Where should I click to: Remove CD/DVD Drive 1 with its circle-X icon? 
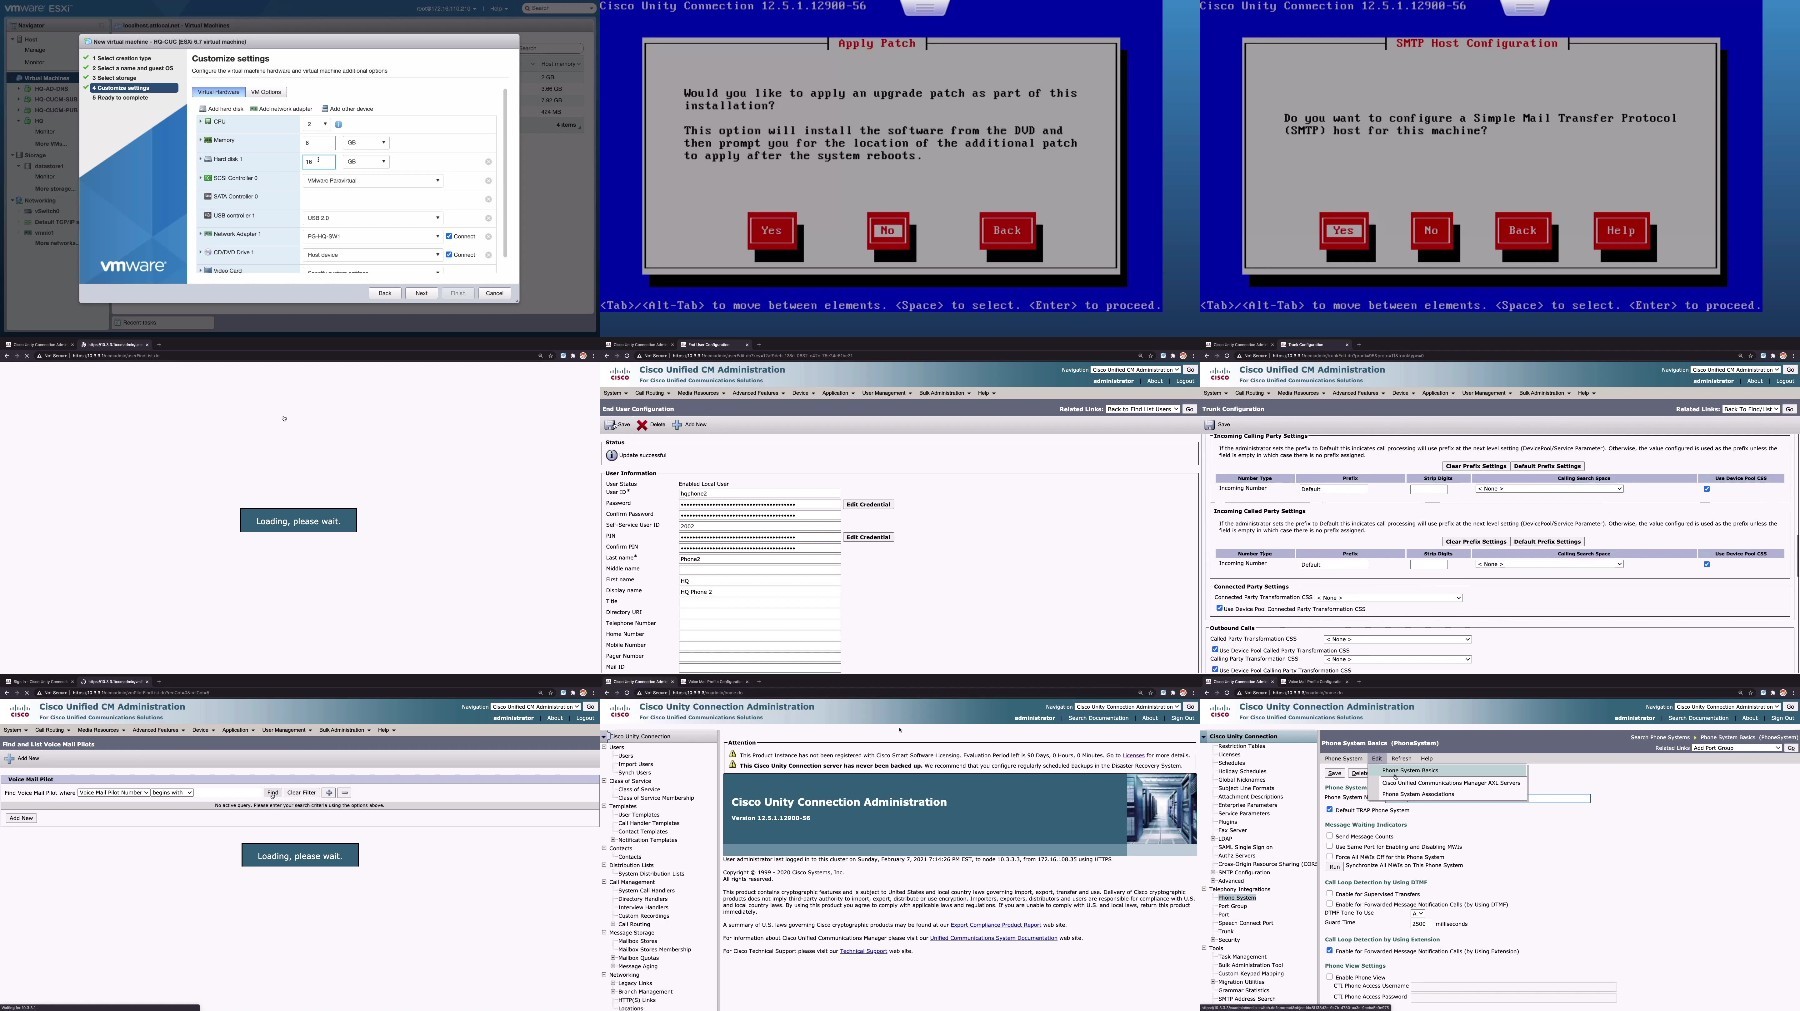(488, 254)
